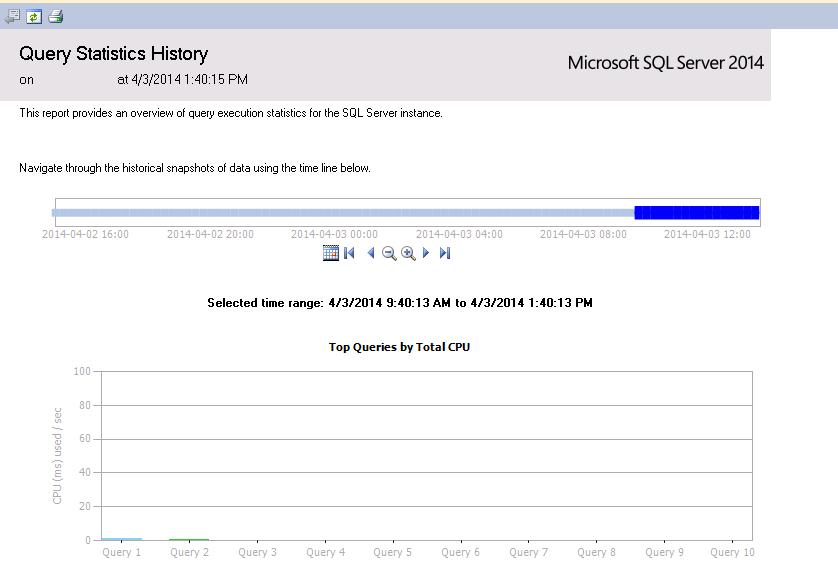Select the Query 10 axis label
838x566 pixels.
732,552
